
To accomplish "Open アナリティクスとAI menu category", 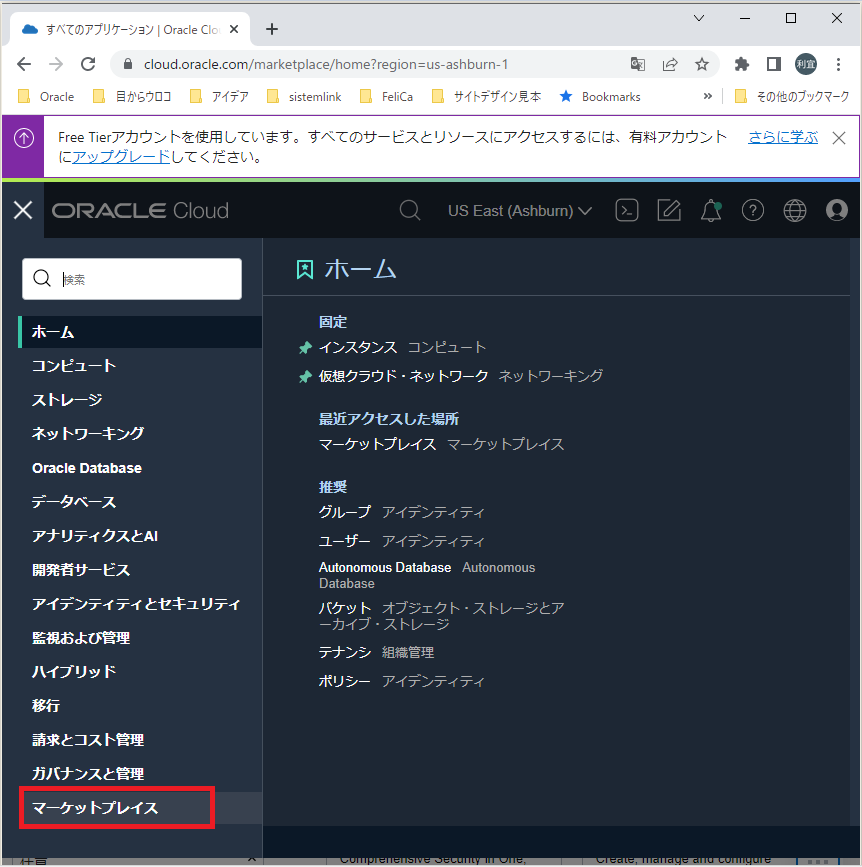I will click(95, 536).
